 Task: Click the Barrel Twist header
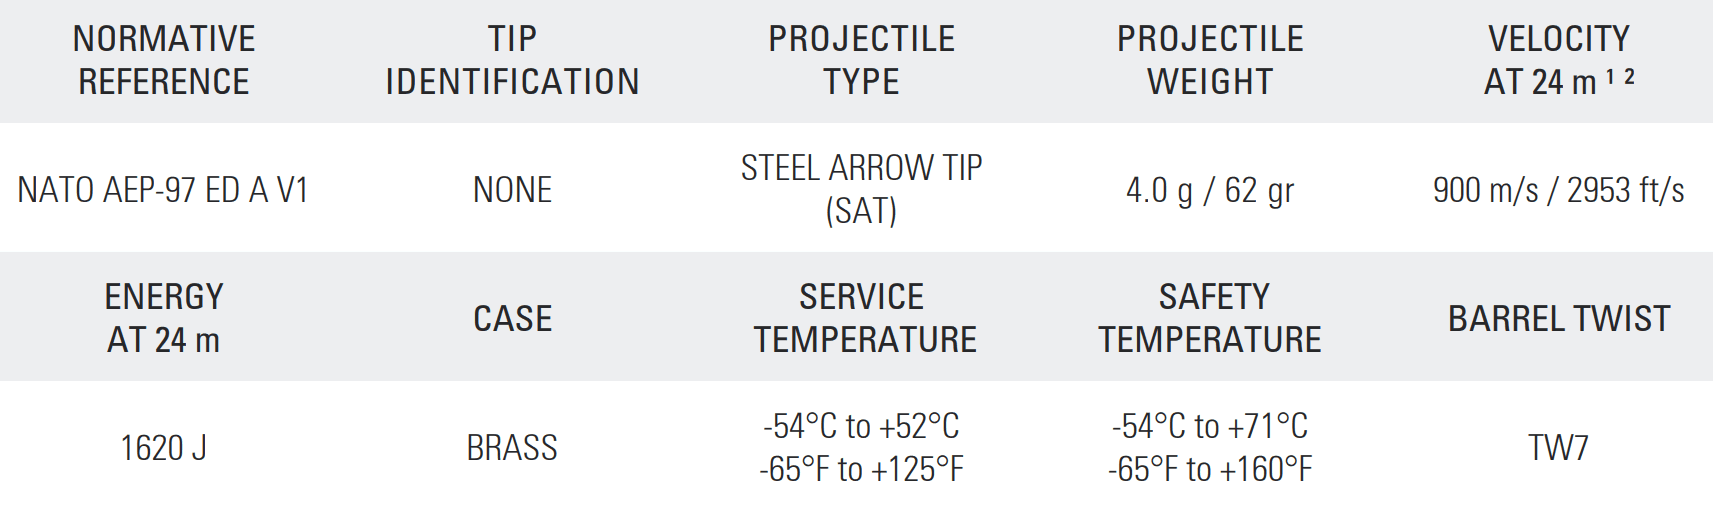pos(1559,318)
